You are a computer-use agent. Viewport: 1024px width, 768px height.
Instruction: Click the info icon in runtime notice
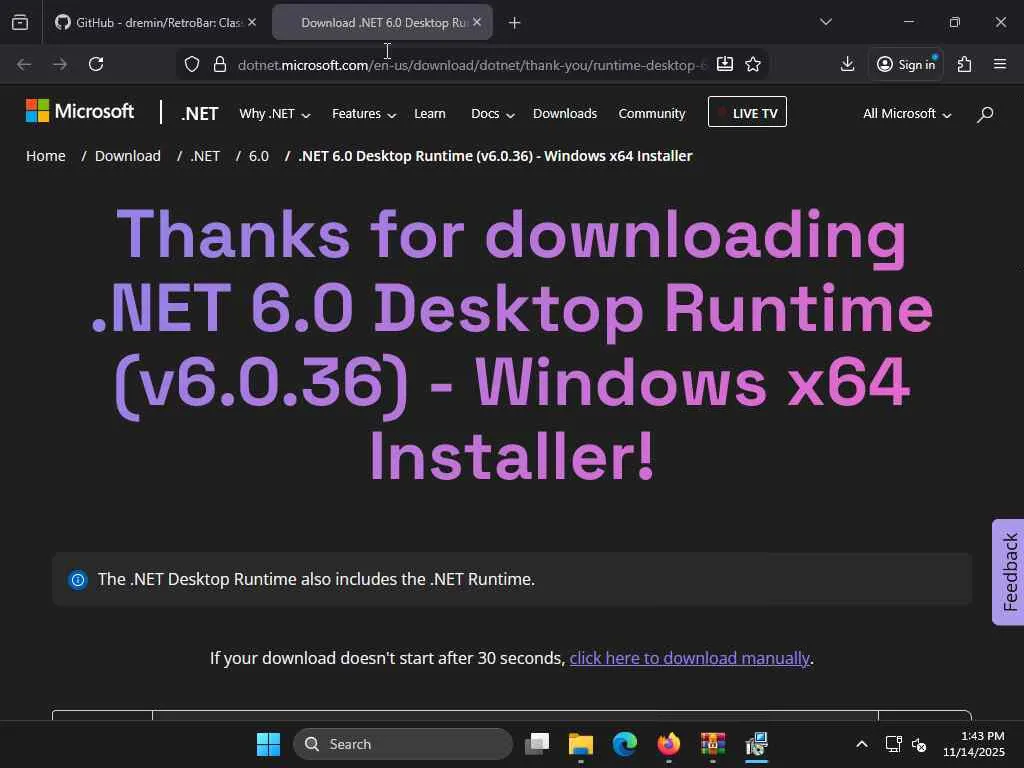tap(78, 579)
